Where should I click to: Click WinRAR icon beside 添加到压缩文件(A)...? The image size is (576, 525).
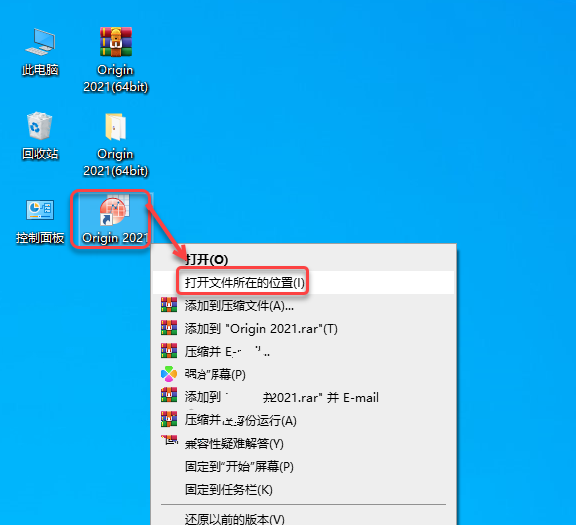169,305
